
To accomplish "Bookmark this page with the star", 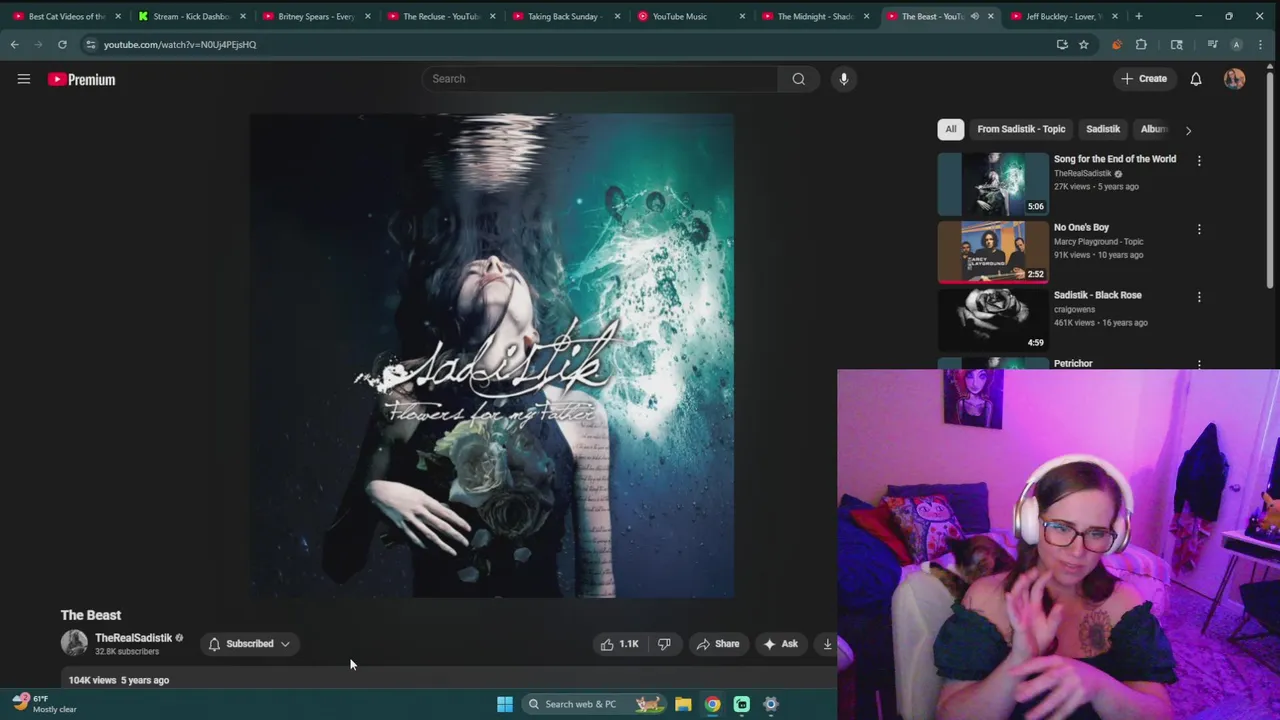I will 1083,44.
